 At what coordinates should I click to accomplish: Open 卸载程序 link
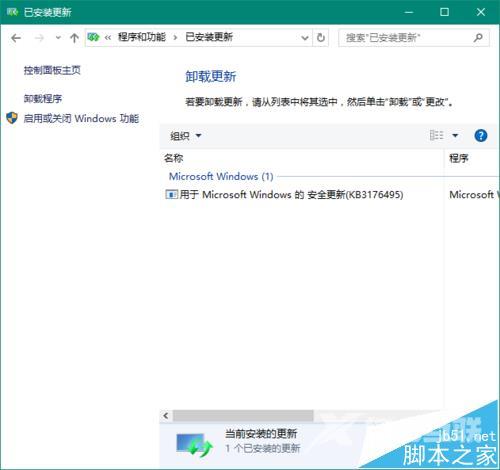tap(43, 99)
